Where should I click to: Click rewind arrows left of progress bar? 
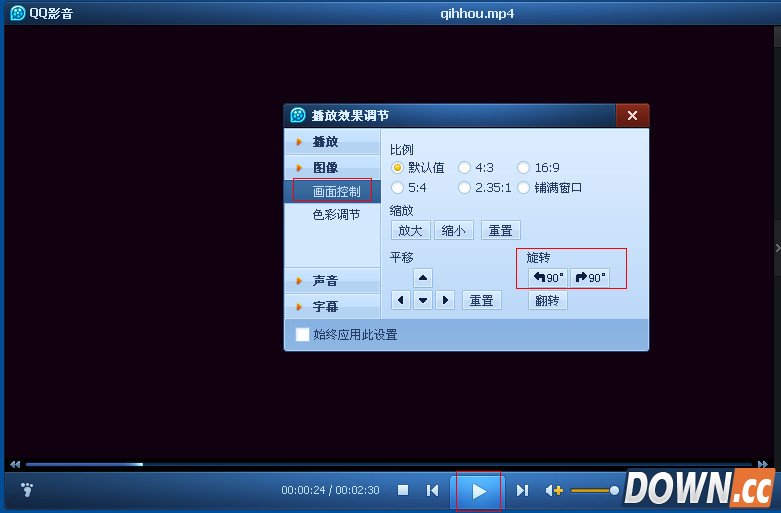coord(15,464)
